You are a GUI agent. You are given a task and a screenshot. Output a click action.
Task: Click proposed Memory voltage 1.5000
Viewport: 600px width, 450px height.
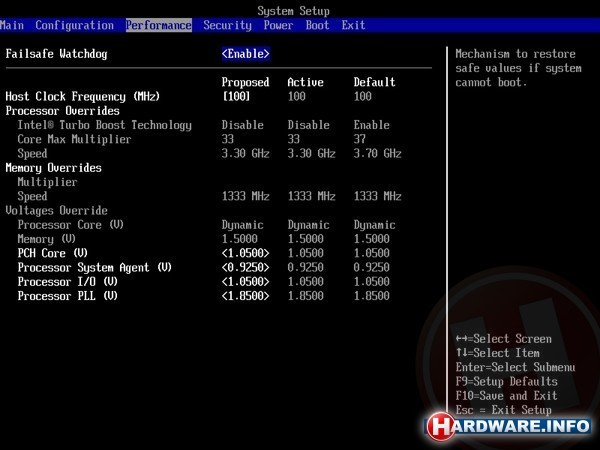click(x=240, y=239)
